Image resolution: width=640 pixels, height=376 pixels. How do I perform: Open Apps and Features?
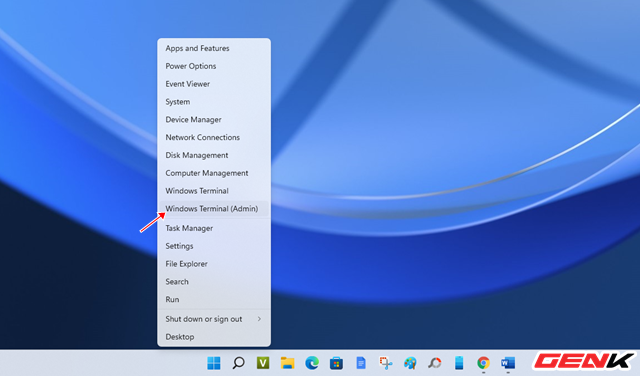[x=214, y=48]
